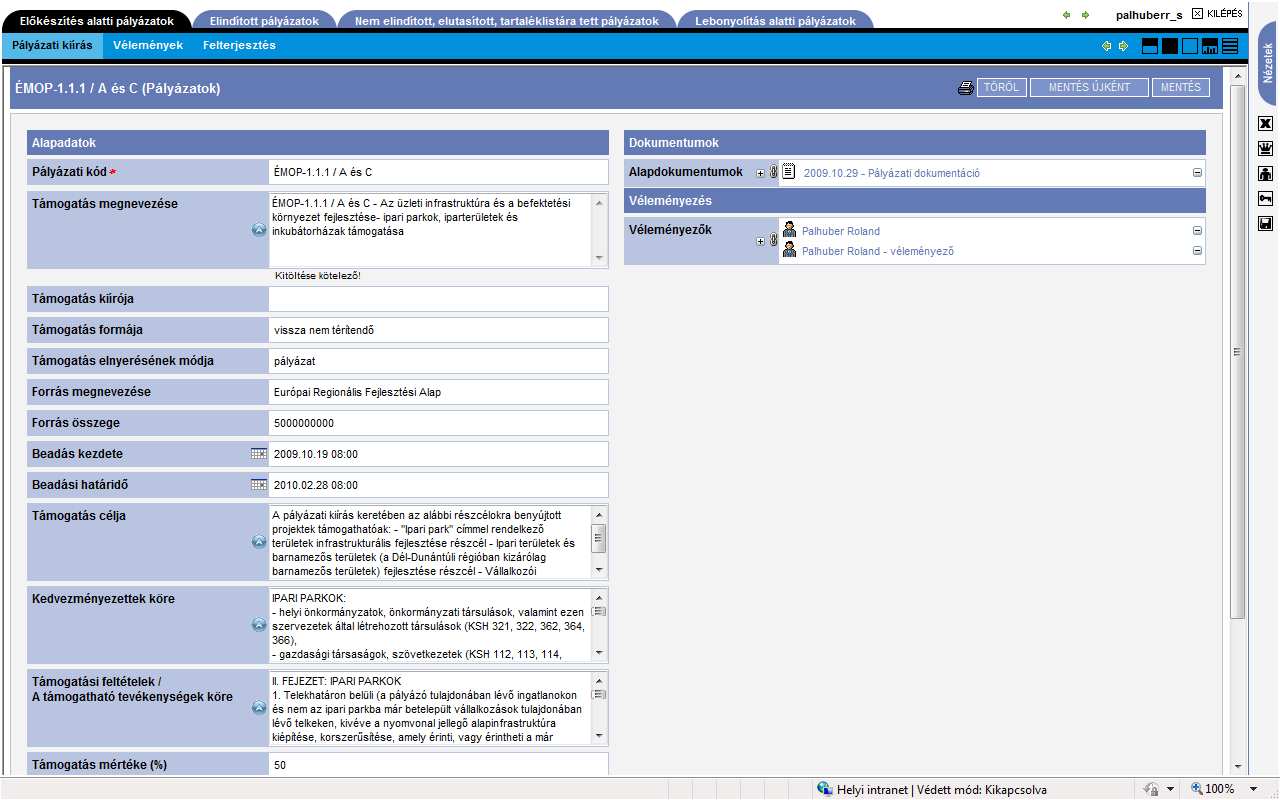The image size is (1280, 800).
Task: Click scrollbar thumb in Támogatás célja textarea
Action: click(x=598, y=538)
